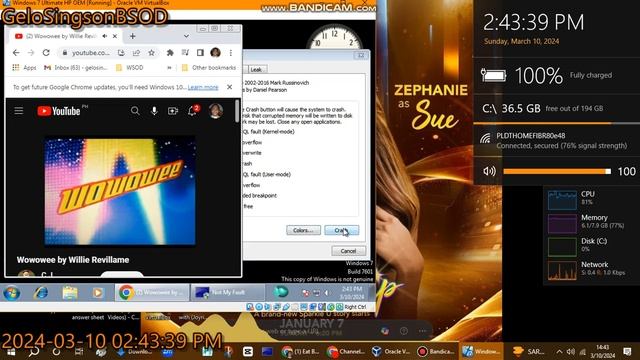Screen dimensions: 640x360
Task: Bookmark the page with the star icon
Action: [x=151, y=53]
